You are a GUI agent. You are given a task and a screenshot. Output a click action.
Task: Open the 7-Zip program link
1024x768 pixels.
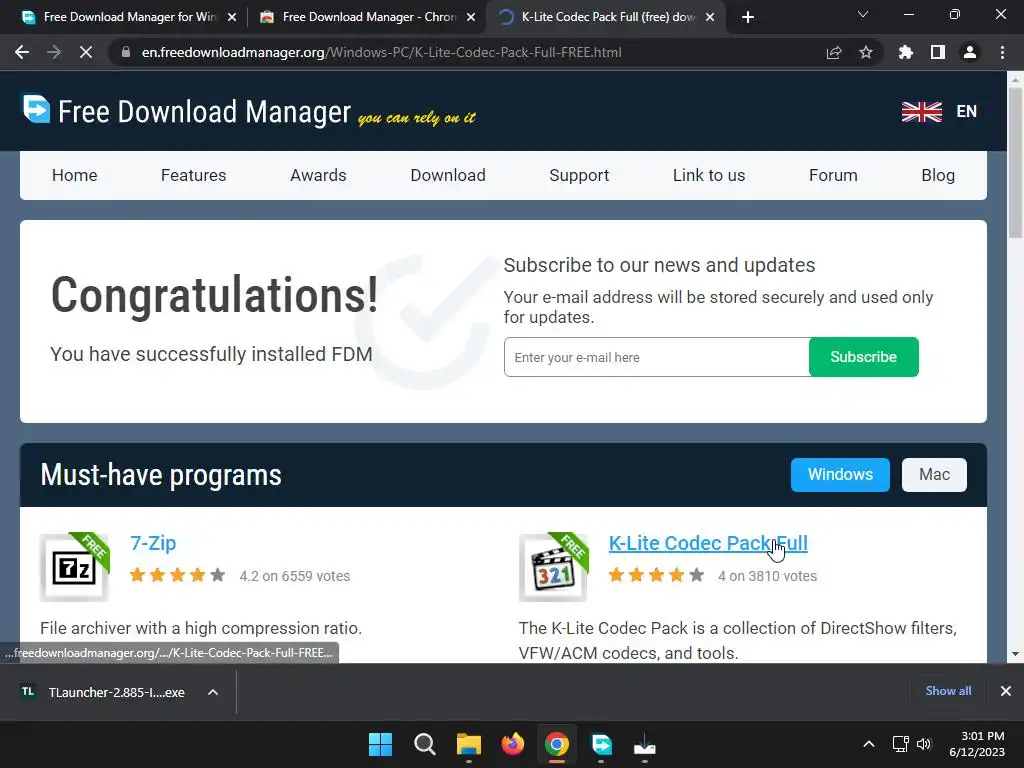[x=153, y=543]
